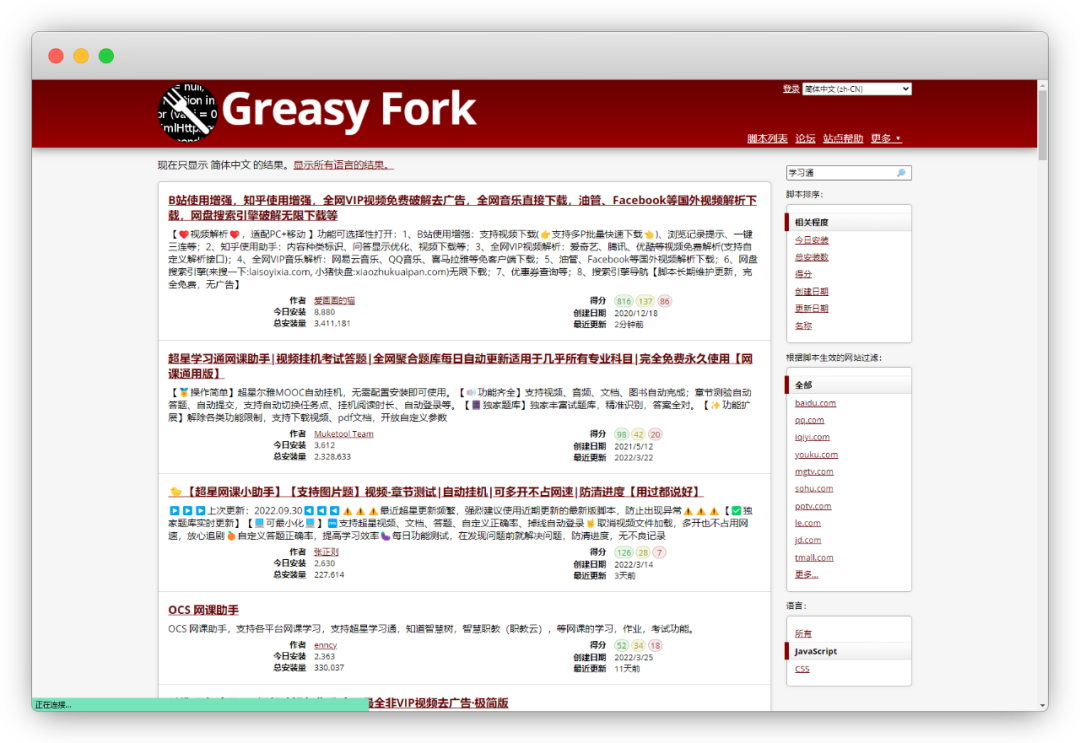This screenshot has height=743, width=1080.
Task: Click the yellow macOS window button
Action: pos(81,56)
